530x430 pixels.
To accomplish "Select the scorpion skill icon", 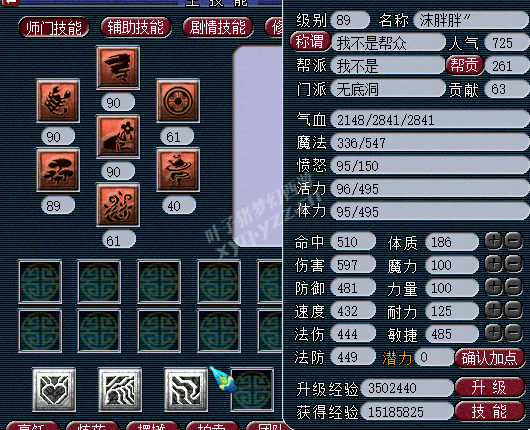I will click(58, 101).
